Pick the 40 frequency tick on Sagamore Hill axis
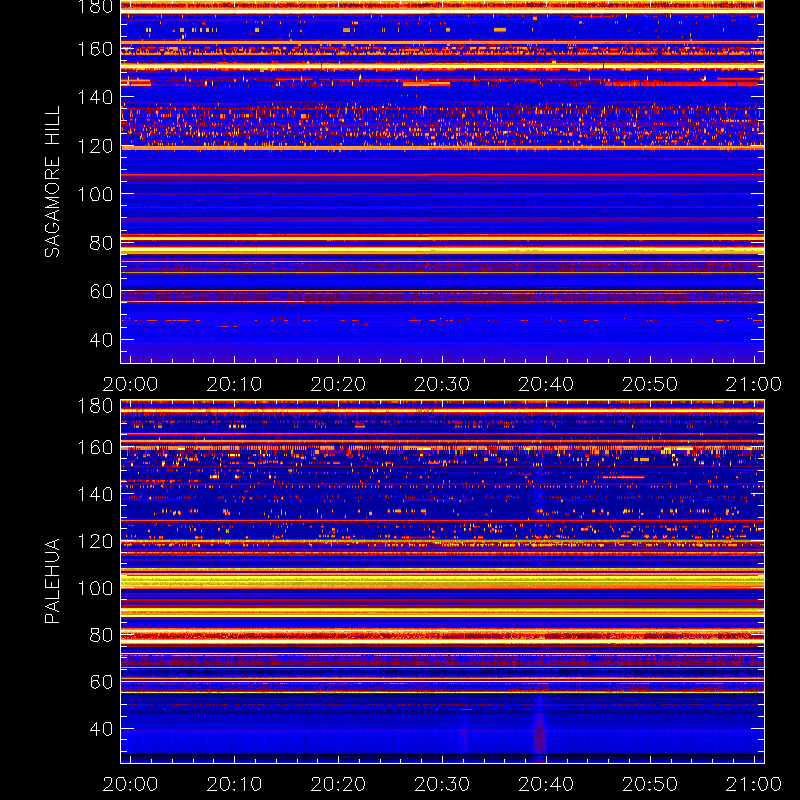 [101, 340]
